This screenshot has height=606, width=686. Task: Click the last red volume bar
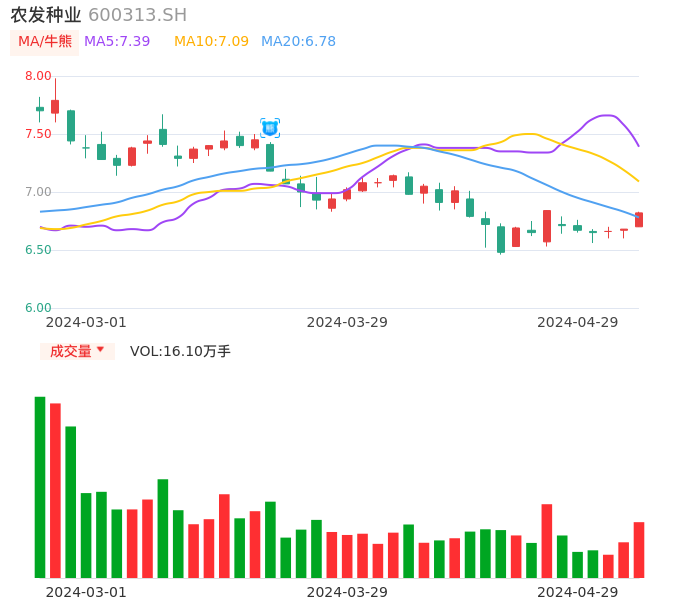[x=639, y=550]
